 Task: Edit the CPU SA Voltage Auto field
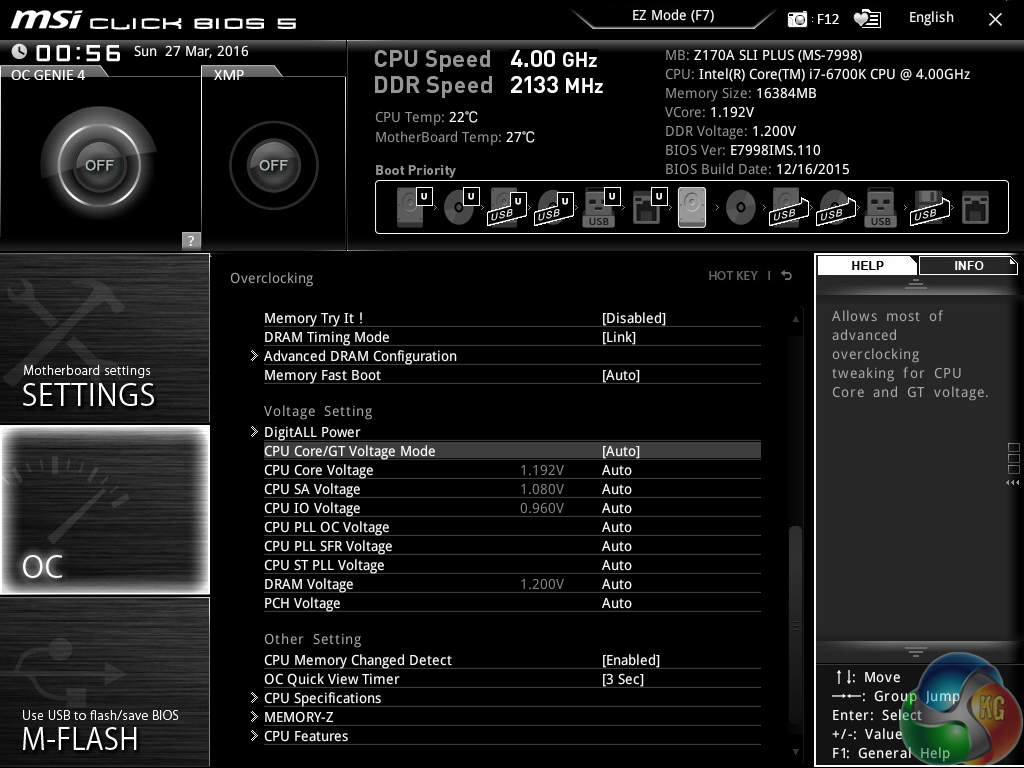(616, 489)
